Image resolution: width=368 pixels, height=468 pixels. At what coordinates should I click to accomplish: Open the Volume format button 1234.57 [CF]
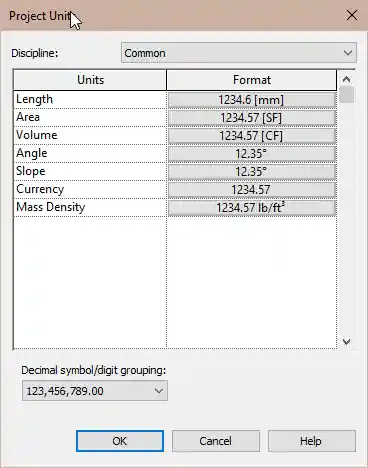252,136
